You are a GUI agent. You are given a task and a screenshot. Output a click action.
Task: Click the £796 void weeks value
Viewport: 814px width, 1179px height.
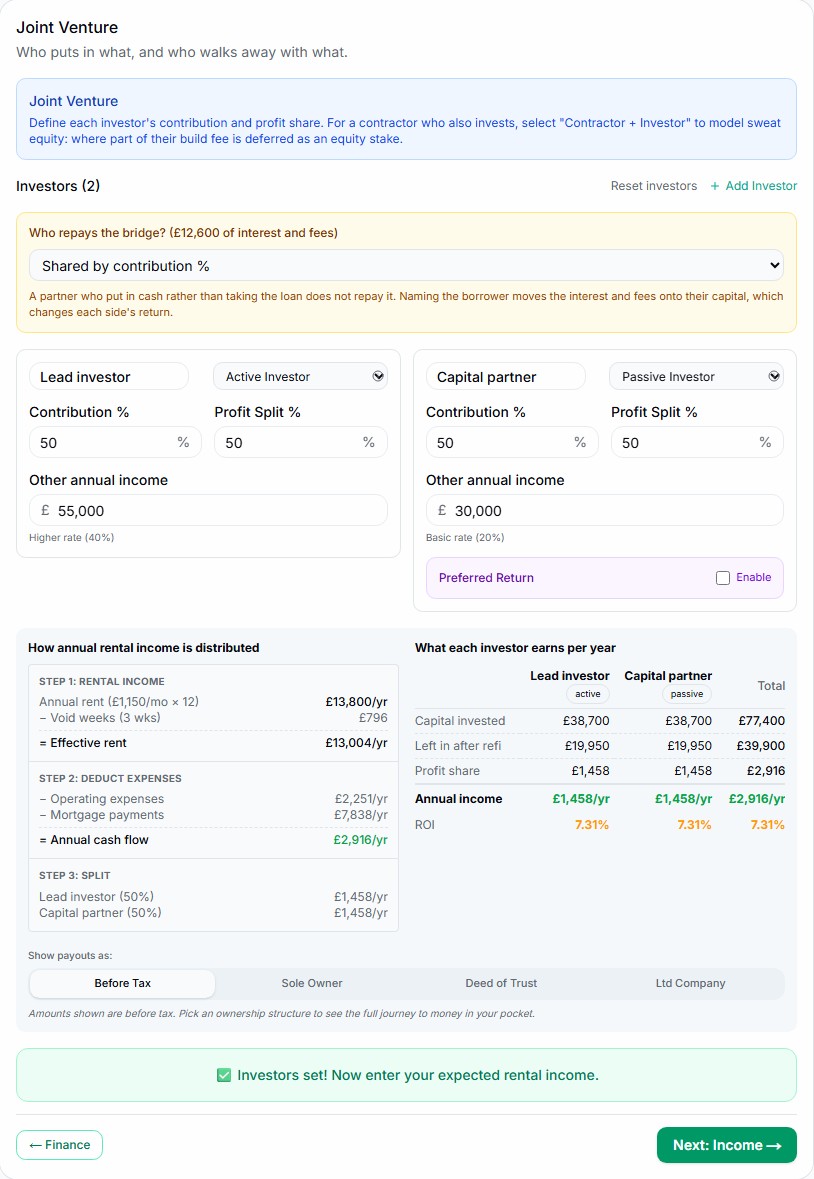[x=373, y=717]
